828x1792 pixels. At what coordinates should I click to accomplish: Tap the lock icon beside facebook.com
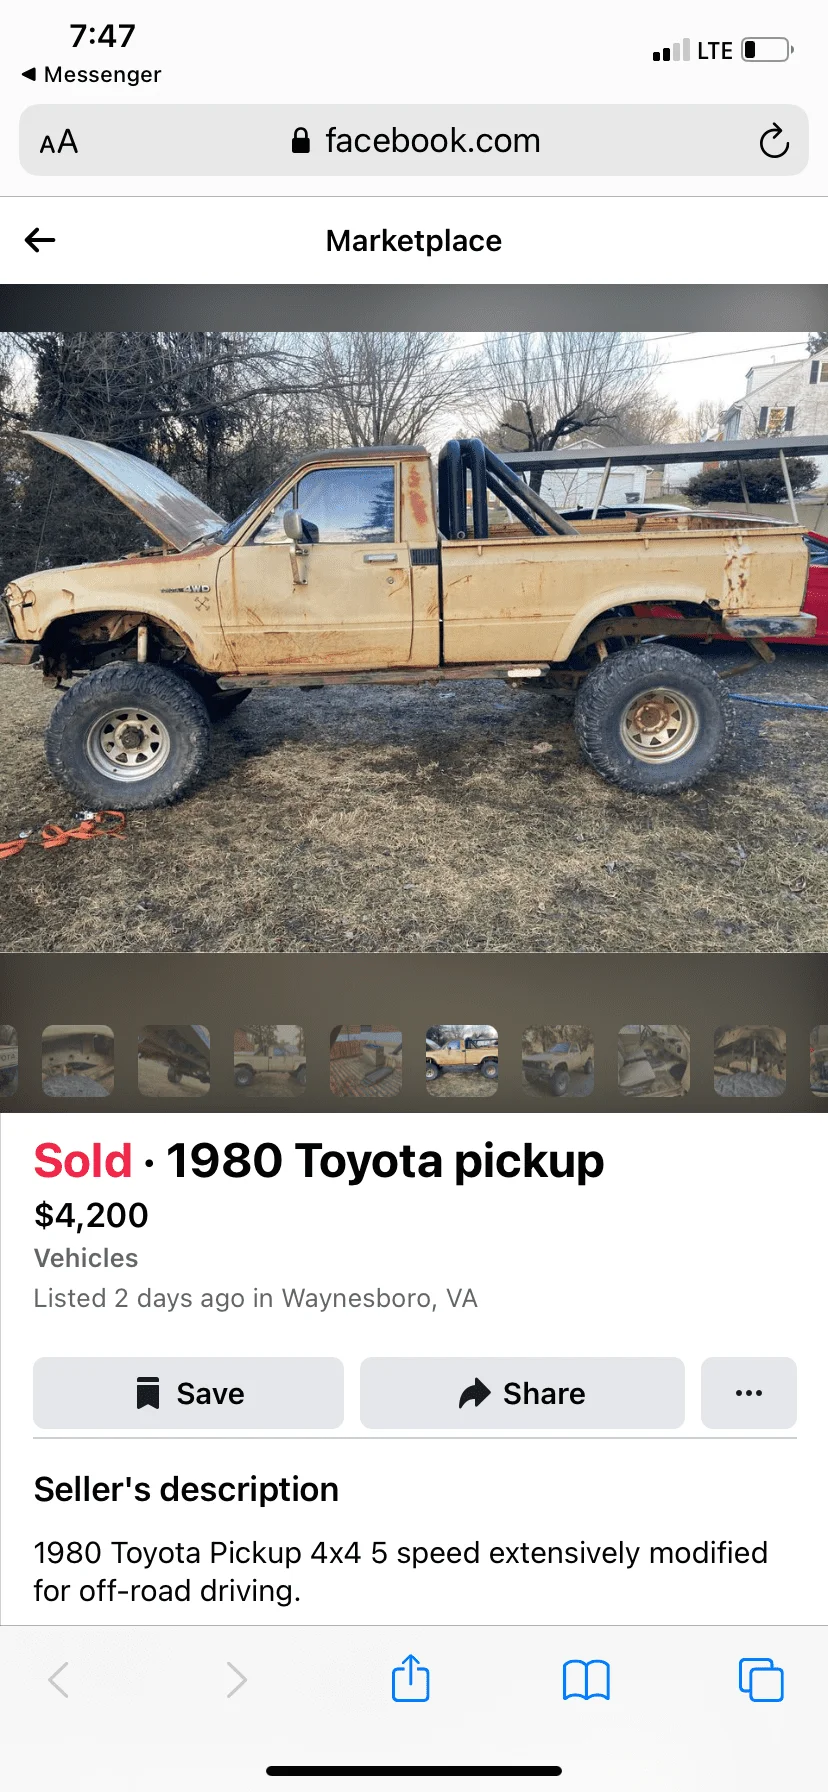point(300,140)
